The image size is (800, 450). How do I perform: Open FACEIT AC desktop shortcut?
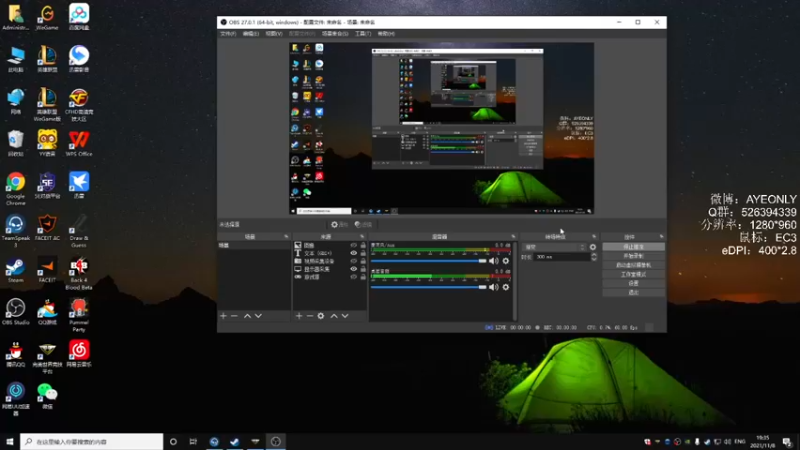click(47, 228)
